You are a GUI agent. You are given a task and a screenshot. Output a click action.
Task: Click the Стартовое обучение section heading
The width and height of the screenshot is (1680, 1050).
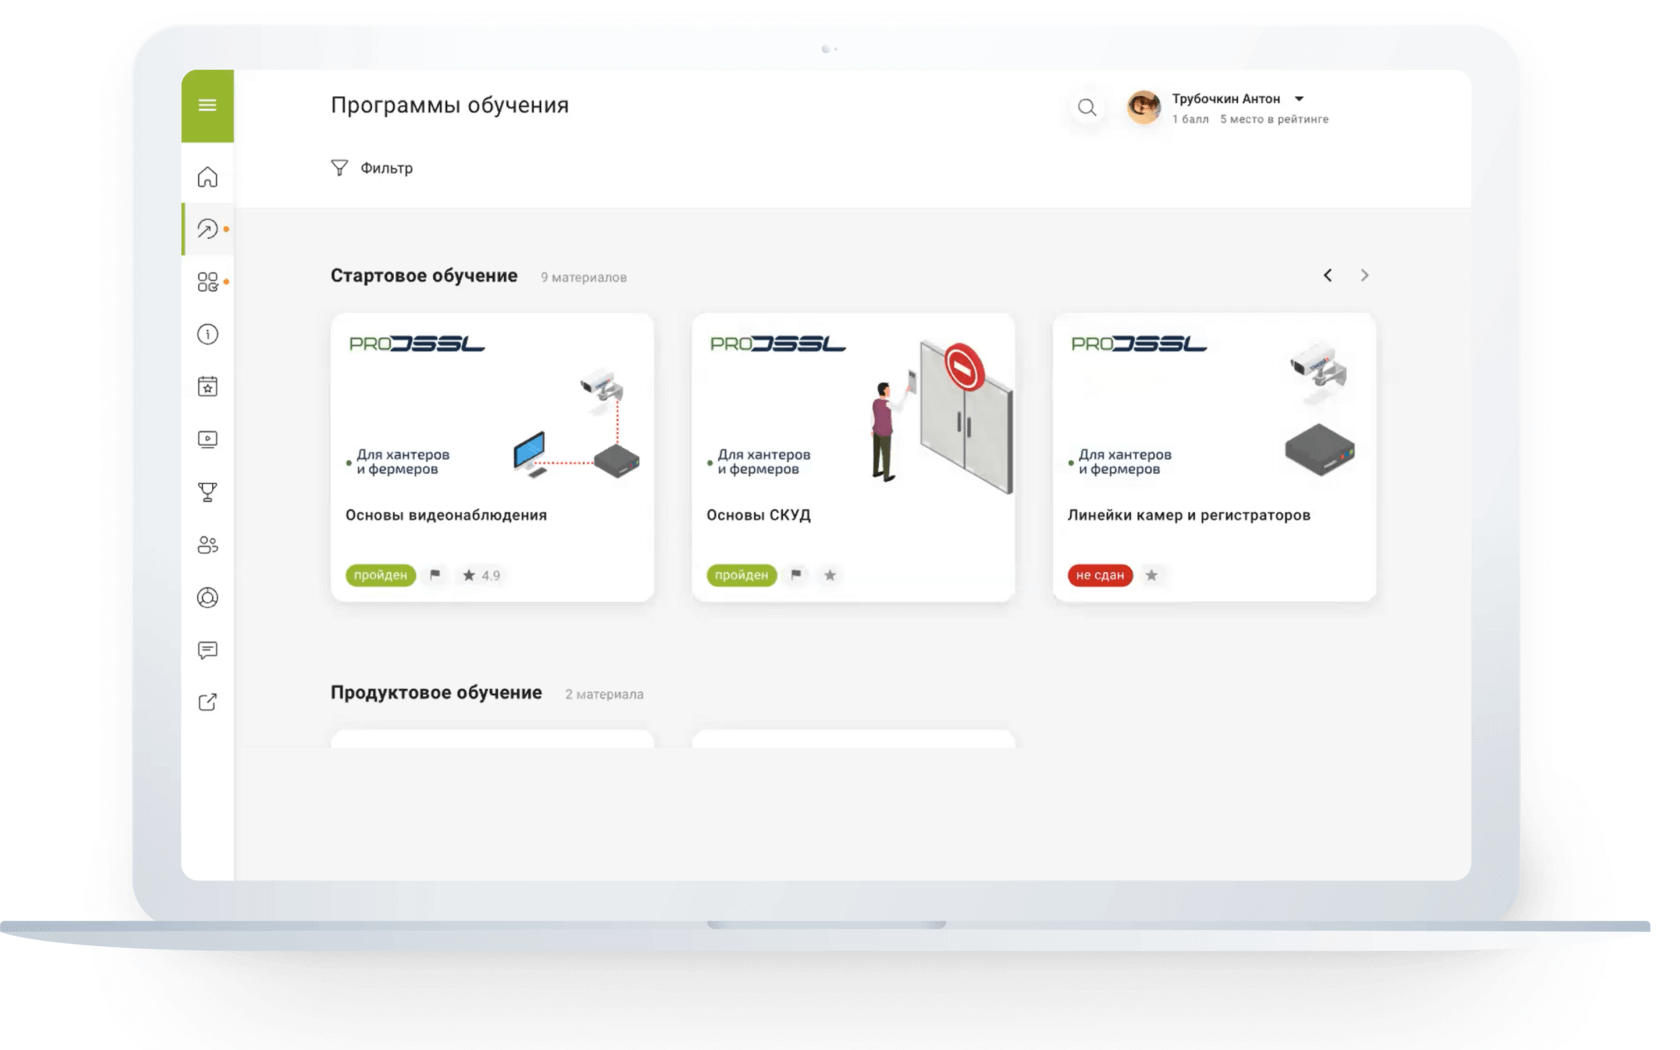[x=424, y=276]
